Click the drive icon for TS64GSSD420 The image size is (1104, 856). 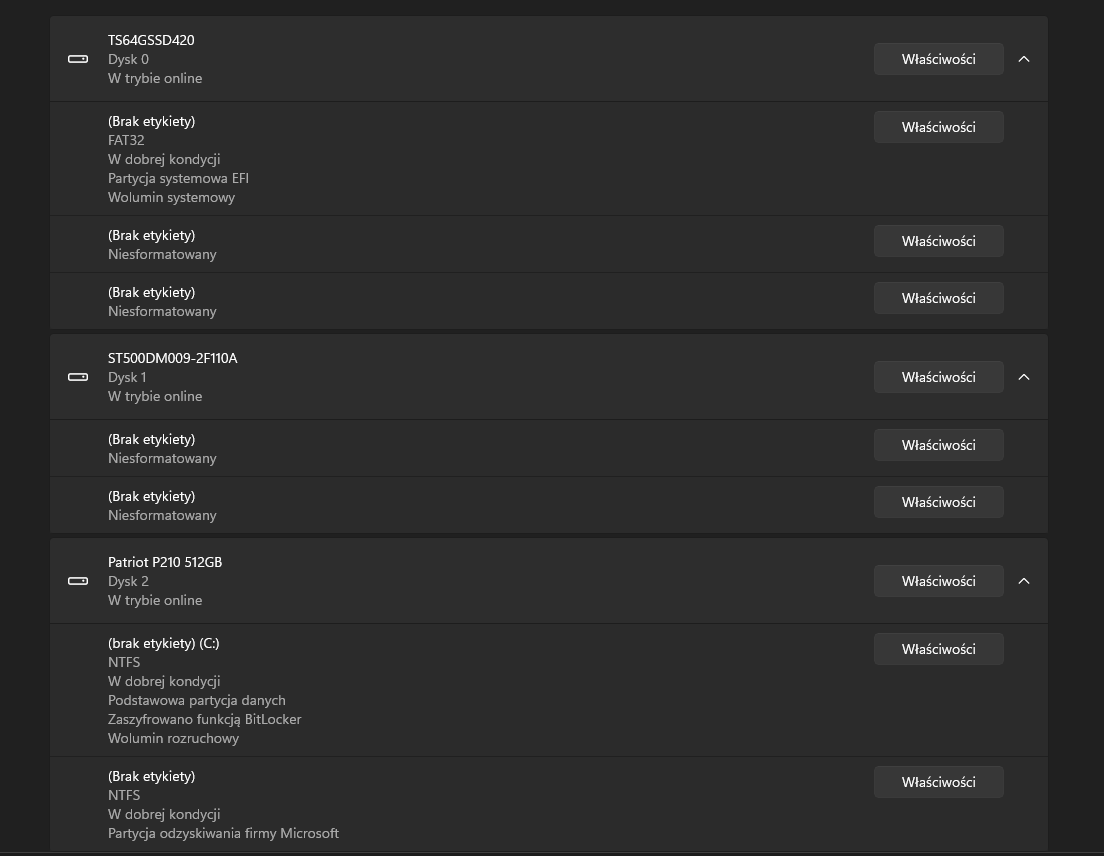pos(77,59)
